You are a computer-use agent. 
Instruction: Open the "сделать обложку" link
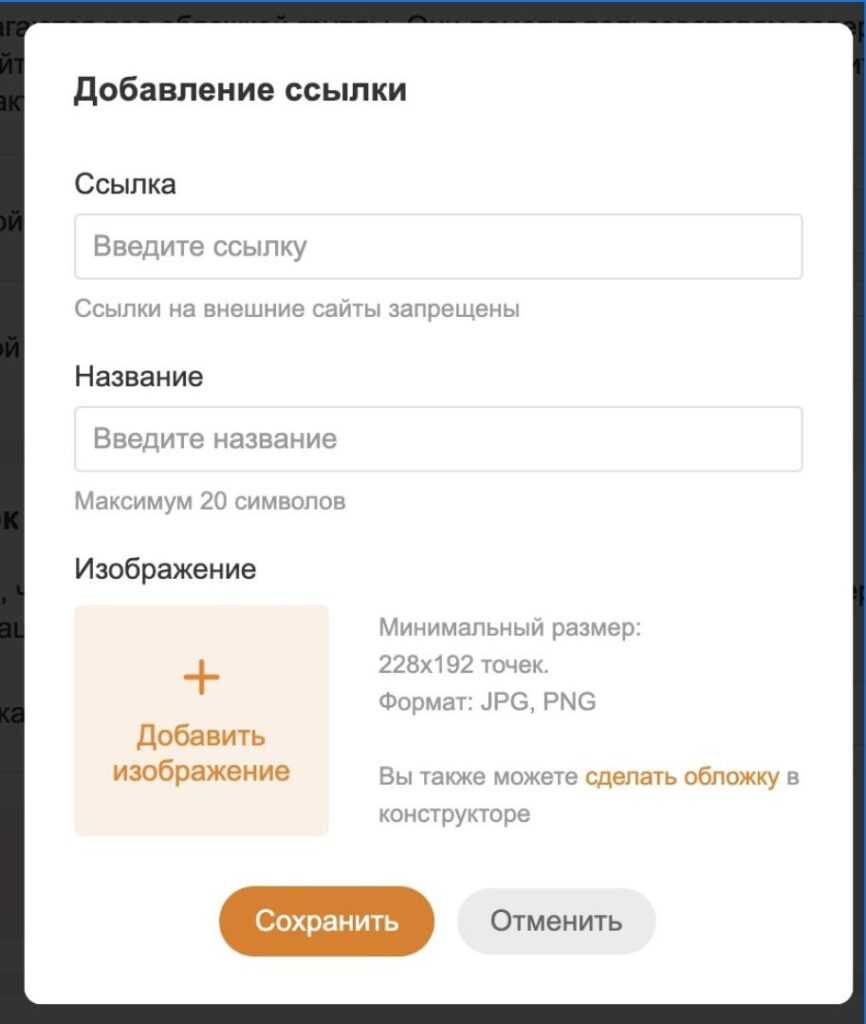681,777
